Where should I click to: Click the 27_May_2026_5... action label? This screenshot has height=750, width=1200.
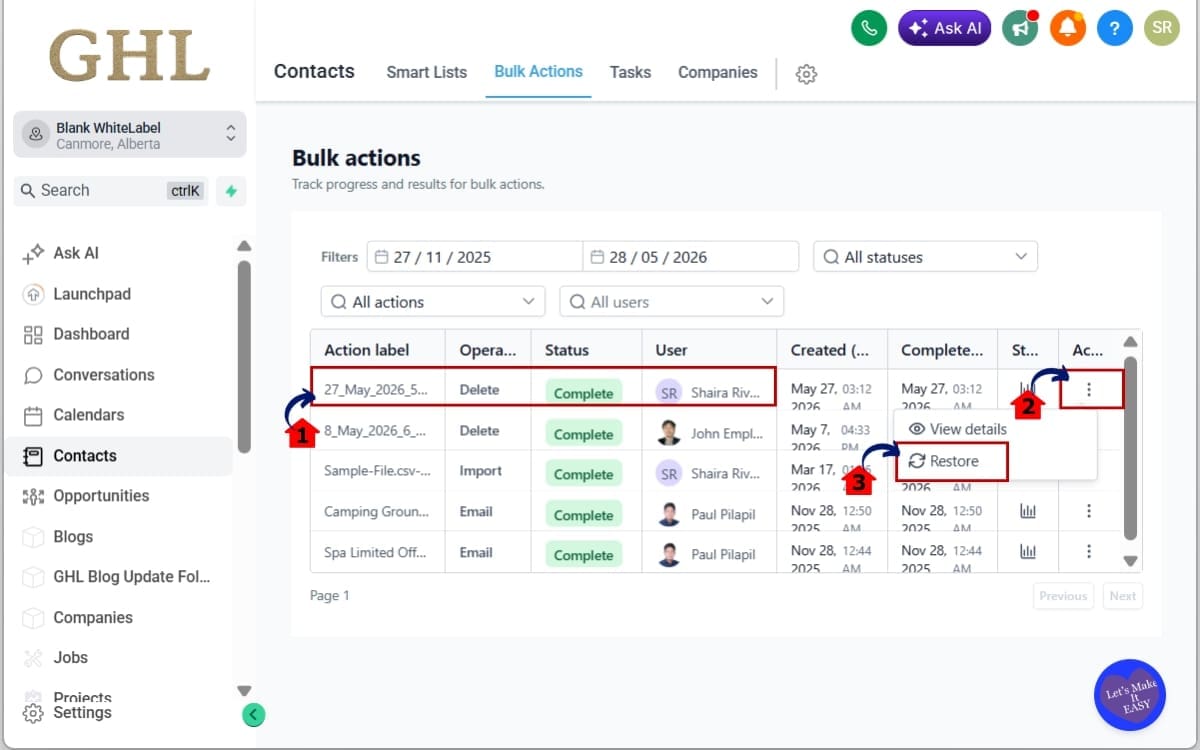click(375, 390)
